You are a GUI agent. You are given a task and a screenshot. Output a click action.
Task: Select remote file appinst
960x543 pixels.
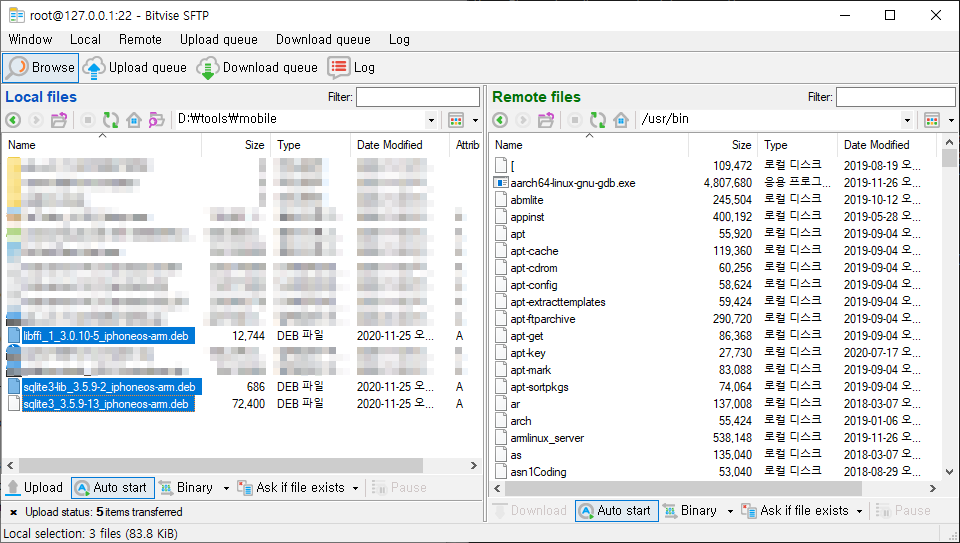pyautogui.click(x=527, y=217)
